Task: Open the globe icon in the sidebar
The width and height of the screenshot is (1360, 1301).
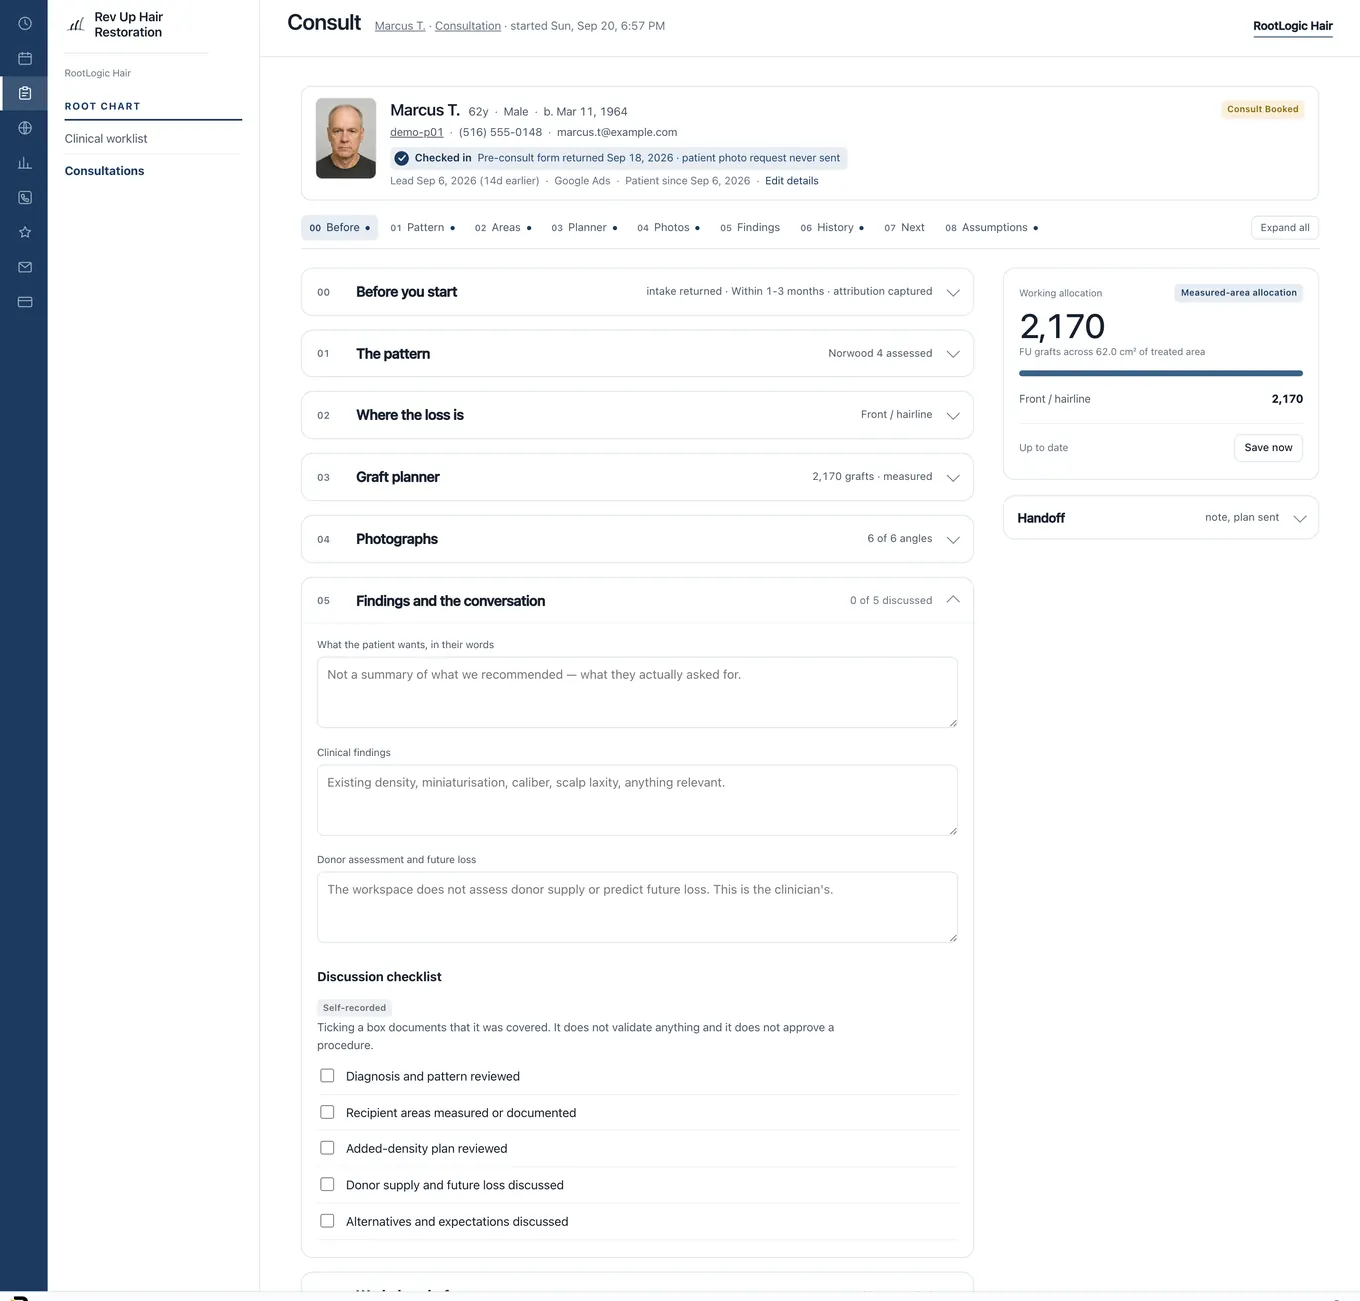Action: point(25,128)
